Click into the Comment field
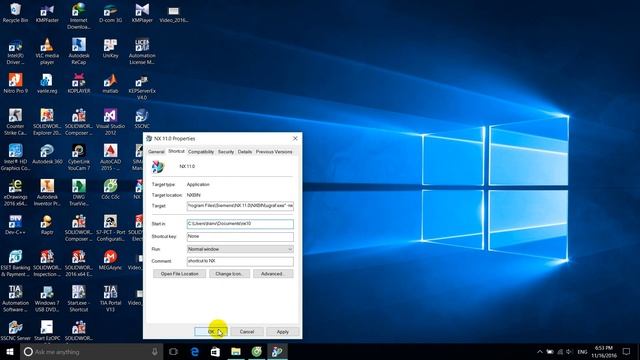Image resolution: width=640 pixels, height=360 pixels. pyautogui.click(x=240, y=261)
